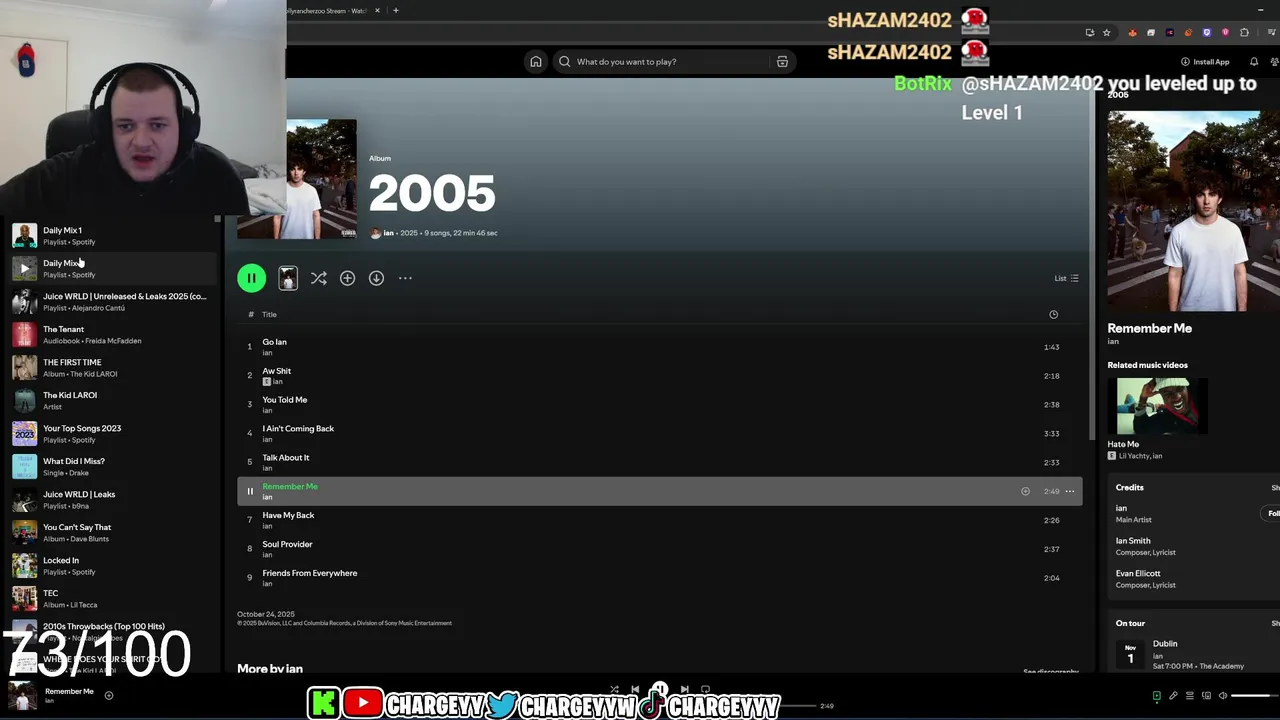
Task: Open THE FIRST TIME album in sidebar
Action: pos(112,368)
